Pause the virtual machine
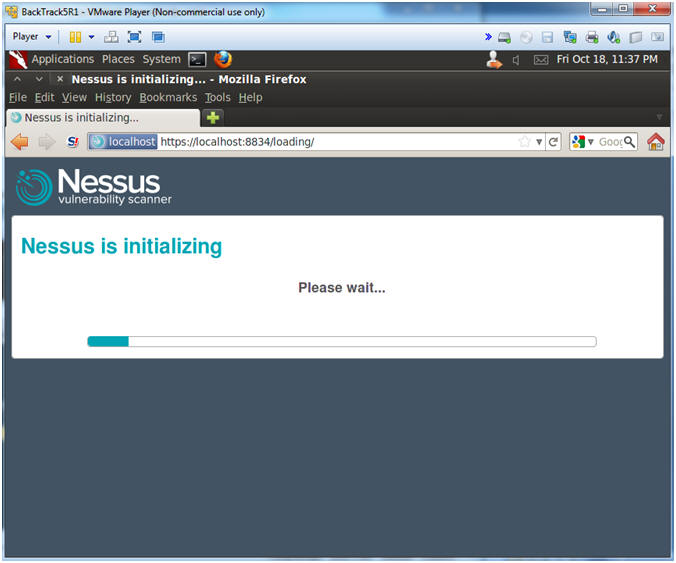676x563 pixels. point(75,37)
